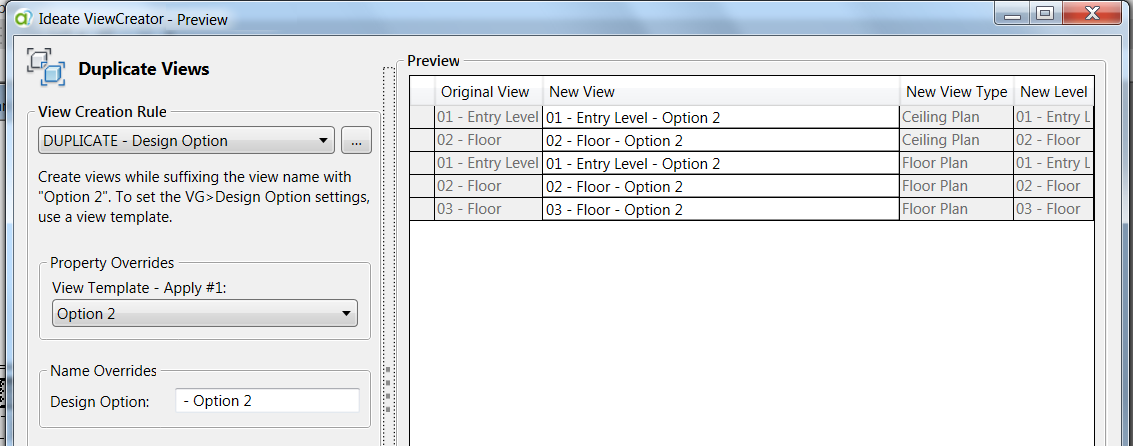Click the New View Type column header
Screen dimensions: 1133x446
[x=957, y=92]
